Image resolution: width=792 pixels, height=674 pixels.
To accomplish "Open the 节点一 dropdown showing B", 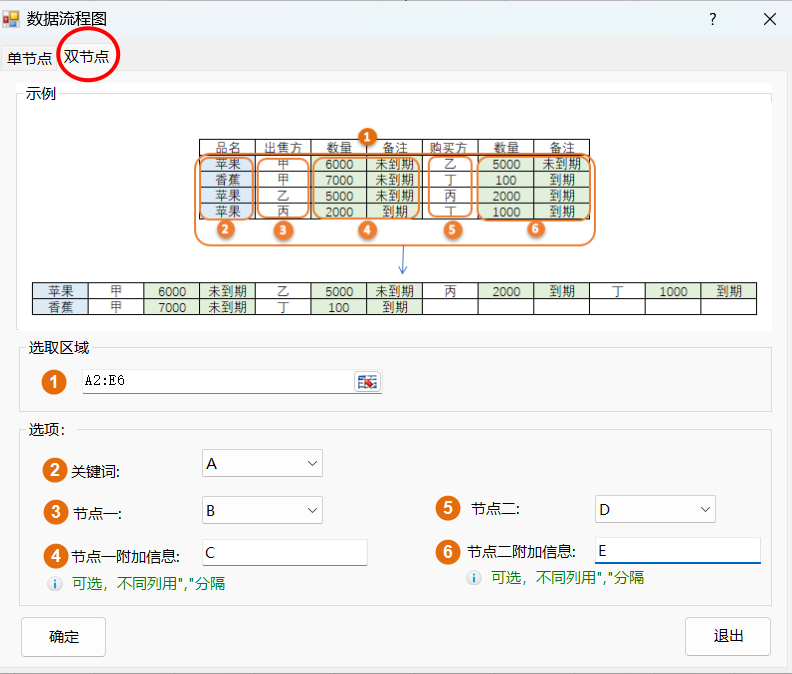I will (262, 510).
